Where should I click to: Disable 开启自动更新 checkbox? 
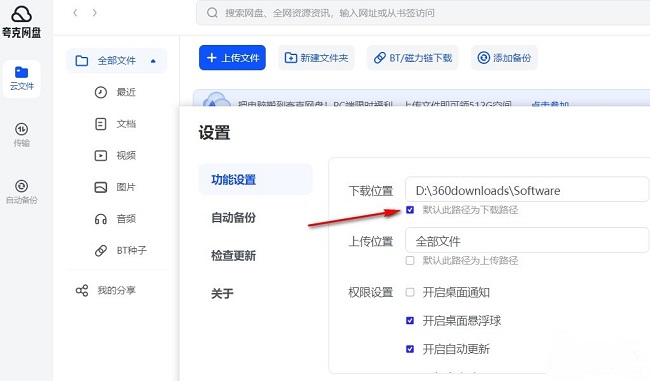(x=410, y=349)
